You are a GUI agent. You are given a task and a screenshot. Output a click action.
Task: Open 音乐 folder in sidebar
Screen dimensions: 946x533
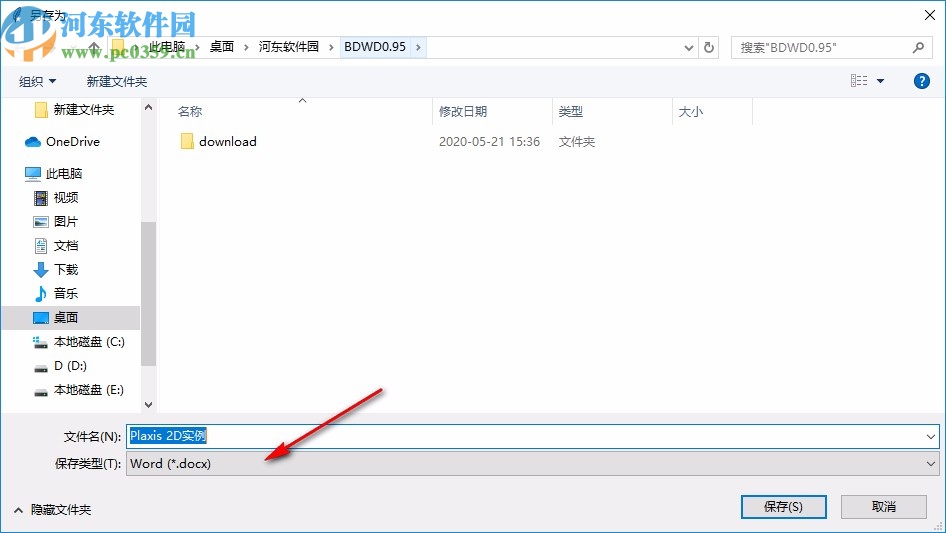click(66, 293)
